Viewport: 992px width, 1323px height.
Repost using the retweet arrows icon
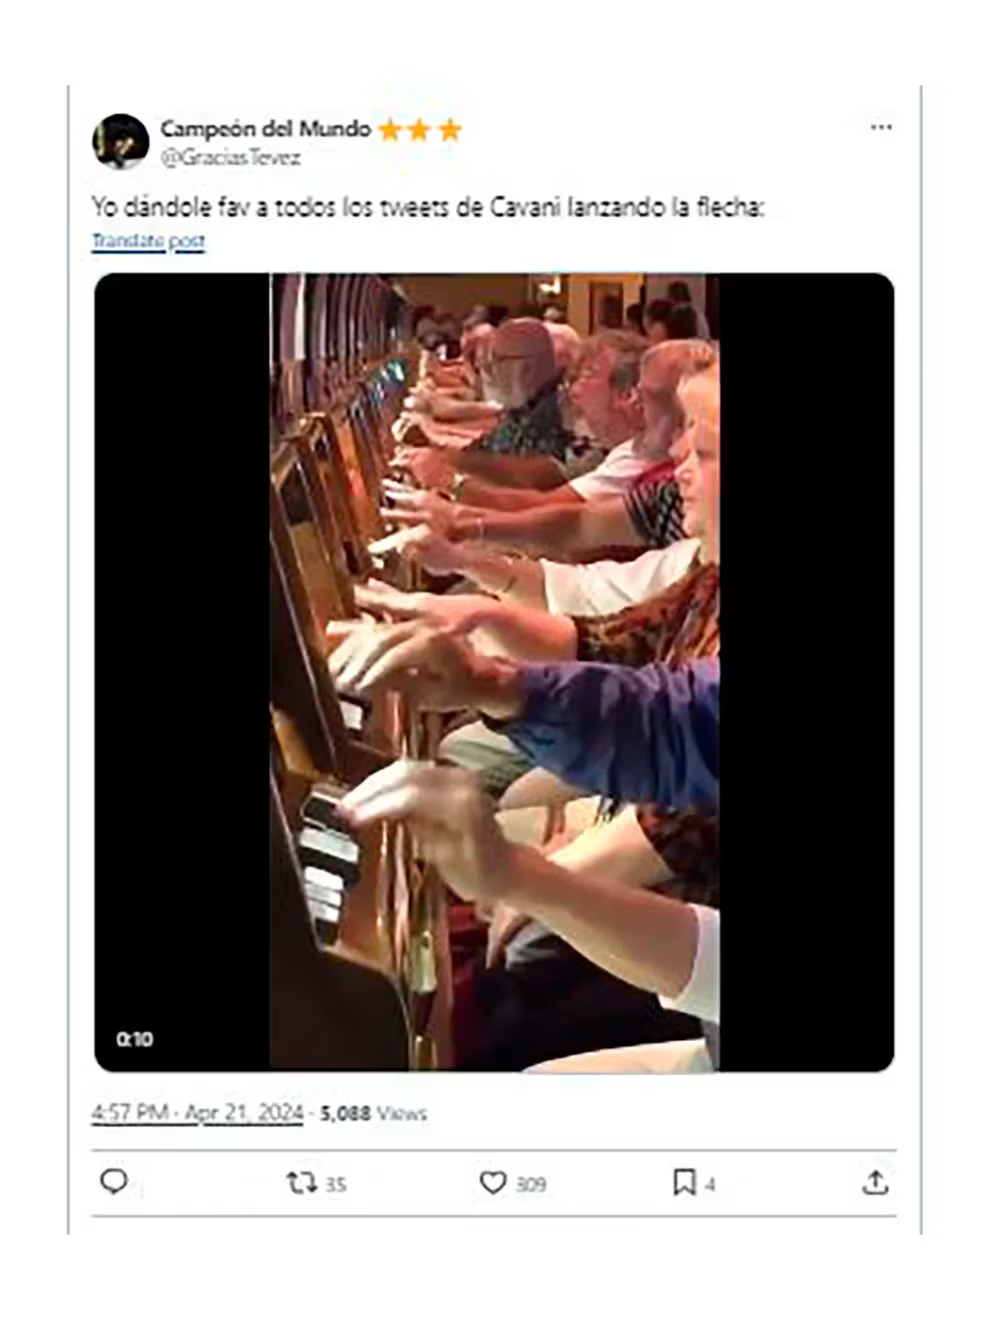(301, 1183)
